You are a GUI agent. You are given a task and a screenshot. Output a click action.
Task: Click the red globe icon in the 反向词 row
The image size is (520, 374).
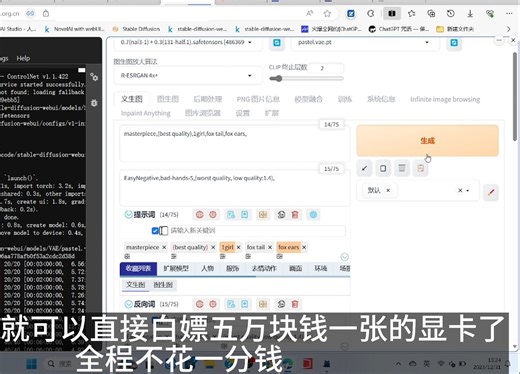click(x=200, y=304)
